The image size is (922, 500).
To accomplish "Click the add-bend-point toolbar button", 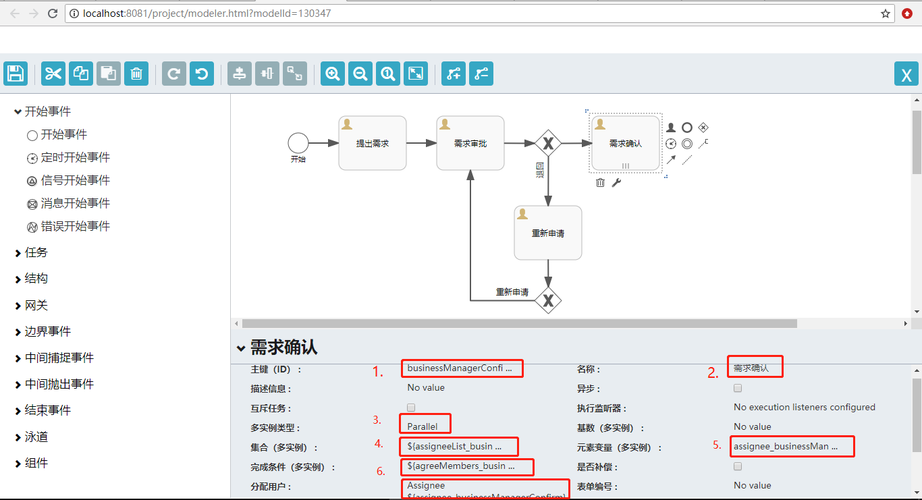I will point(453,74).
